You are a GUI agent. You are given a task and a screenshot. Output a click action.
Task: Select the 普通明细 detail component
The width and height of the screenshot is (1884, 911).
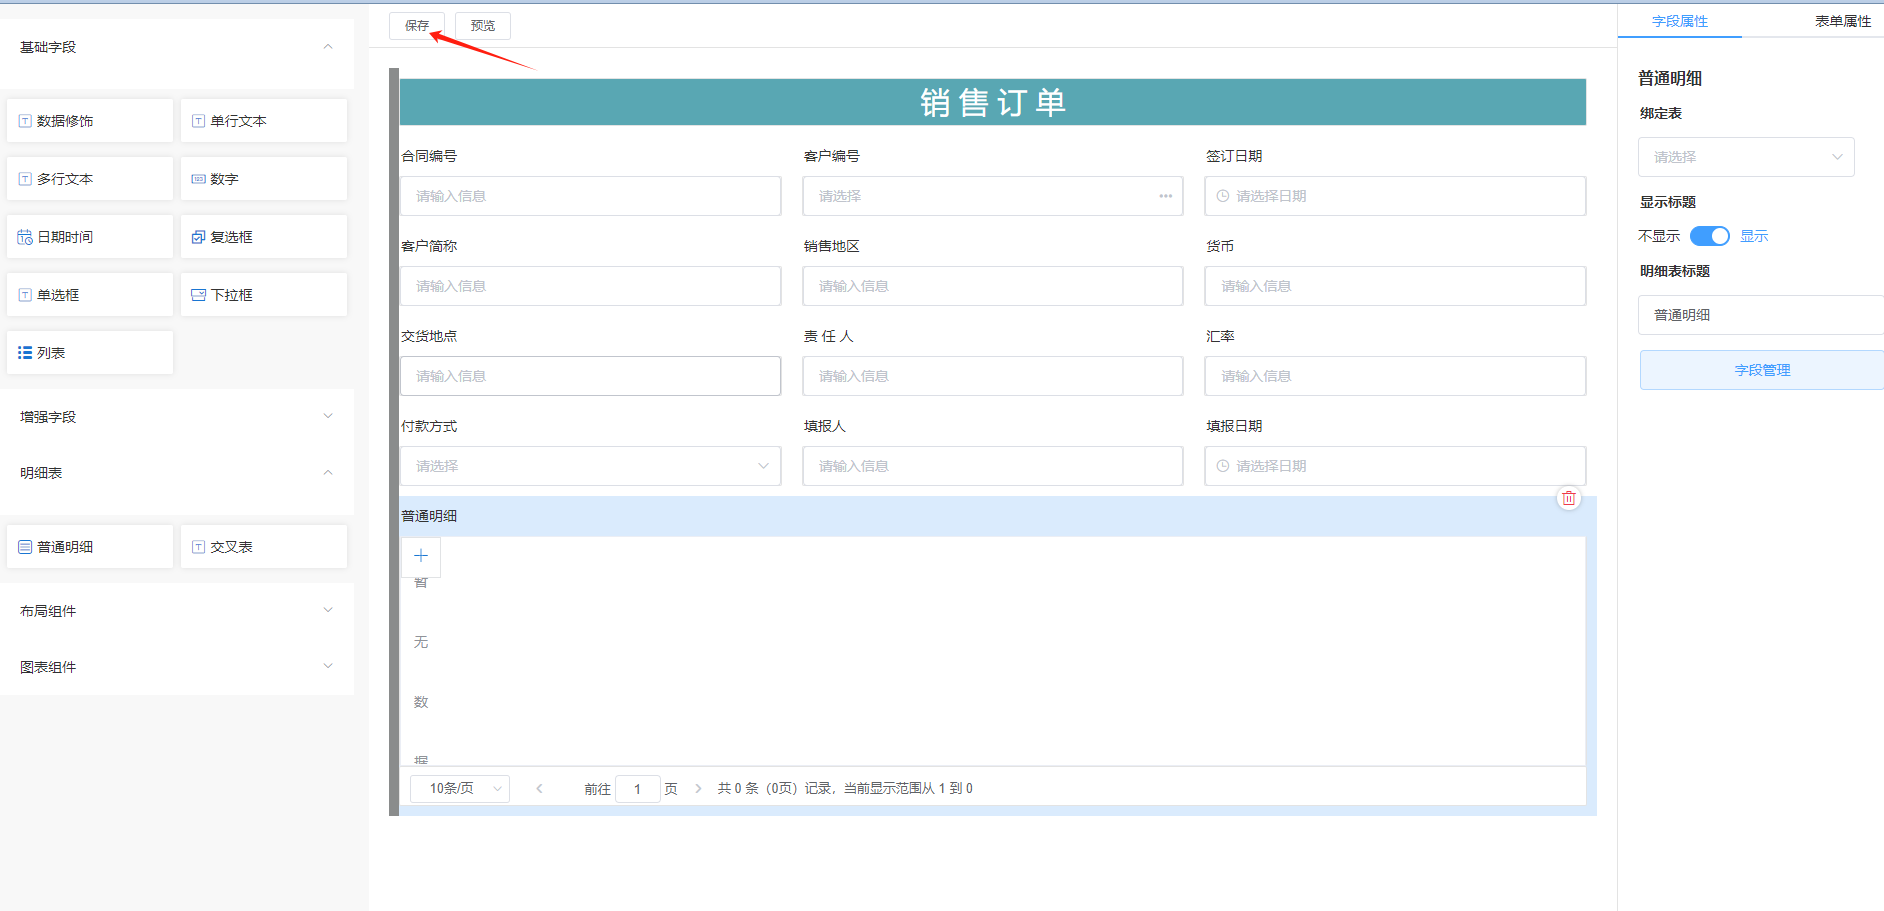[90, 547]
